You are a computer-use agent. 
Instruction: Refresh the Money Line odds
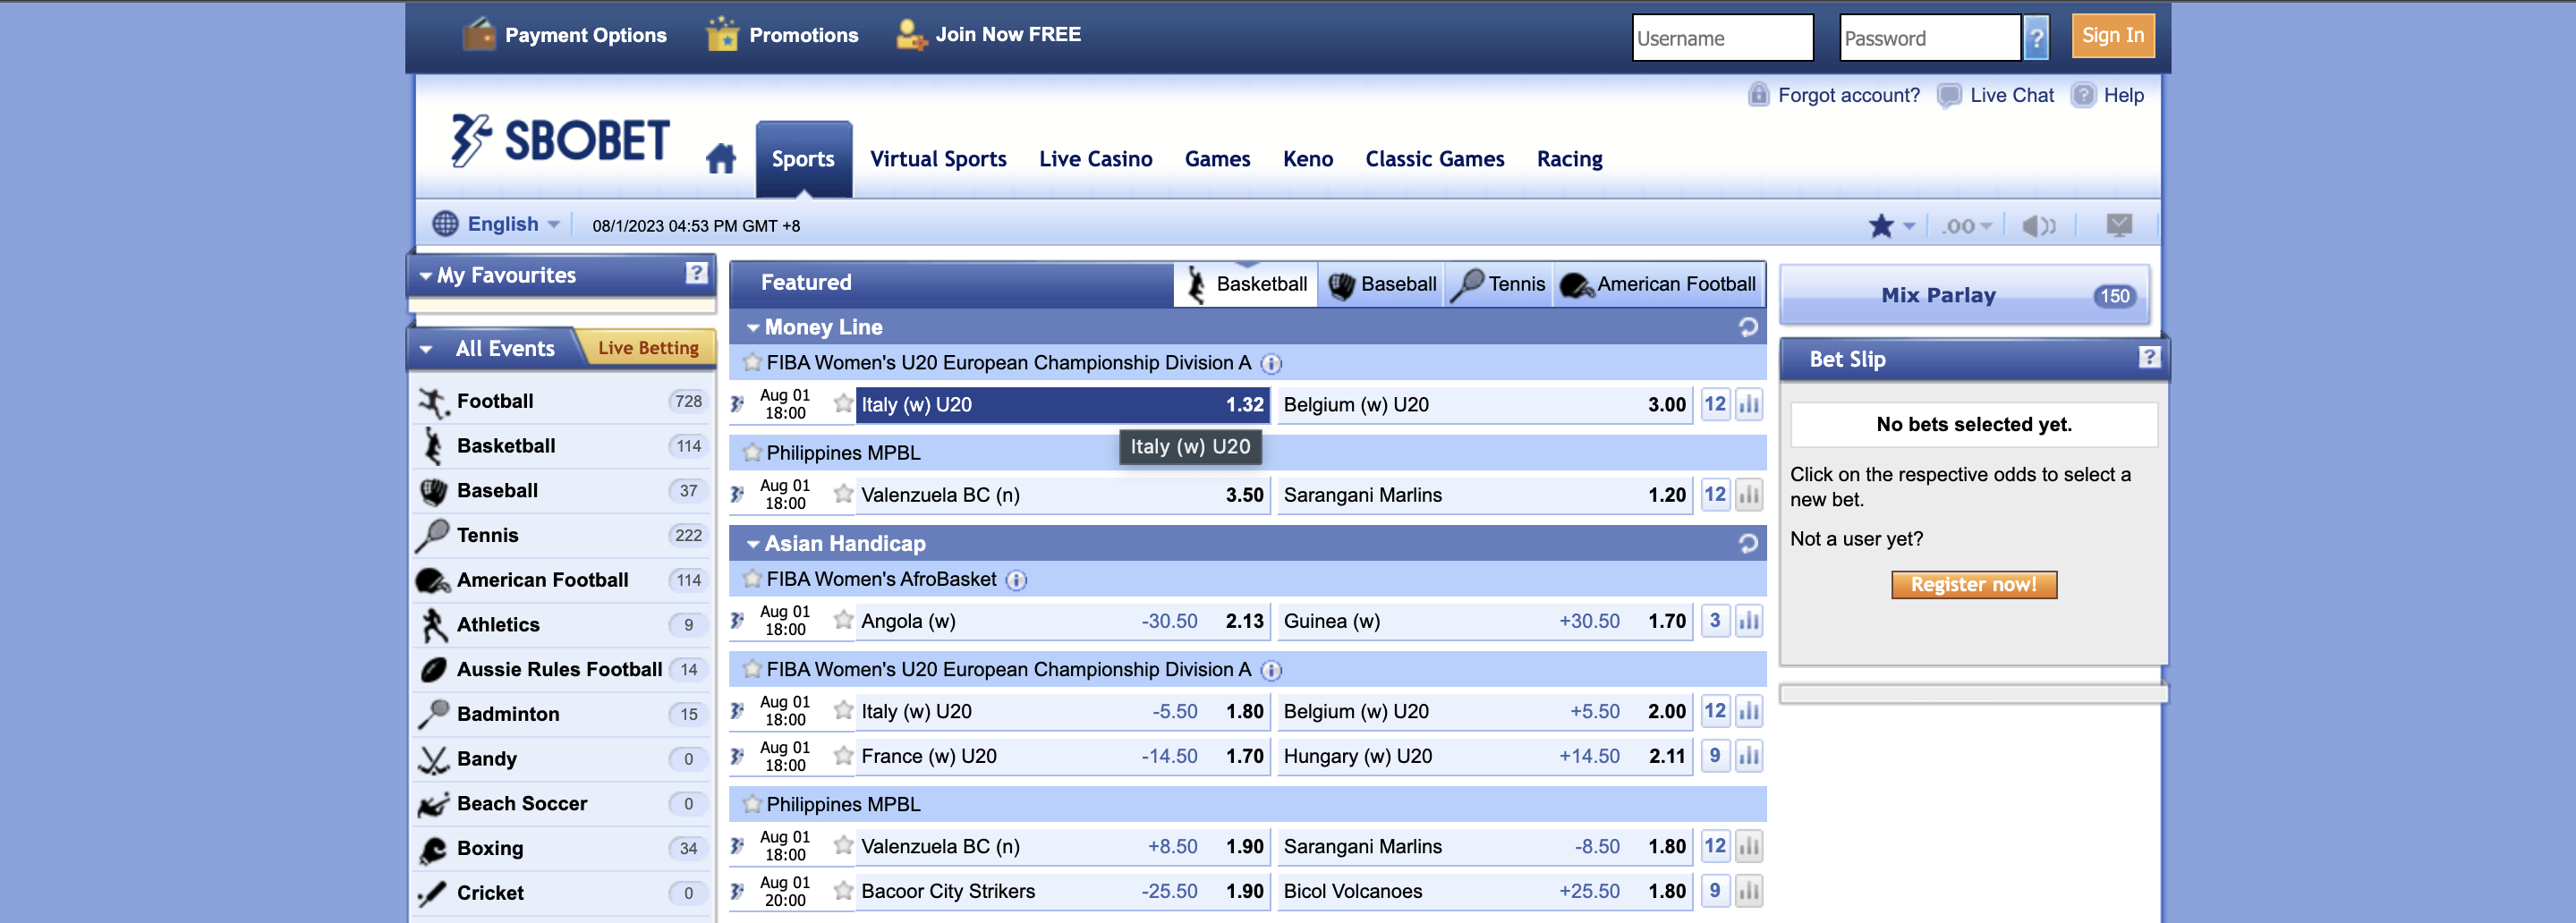(1748, 327)
